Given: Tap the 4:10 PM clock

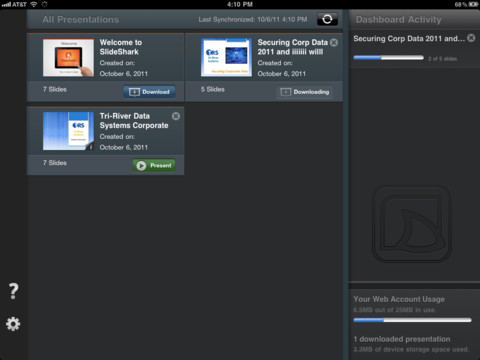Looking at the screenshot, I should pyautogui.click(x=240, y=4).
